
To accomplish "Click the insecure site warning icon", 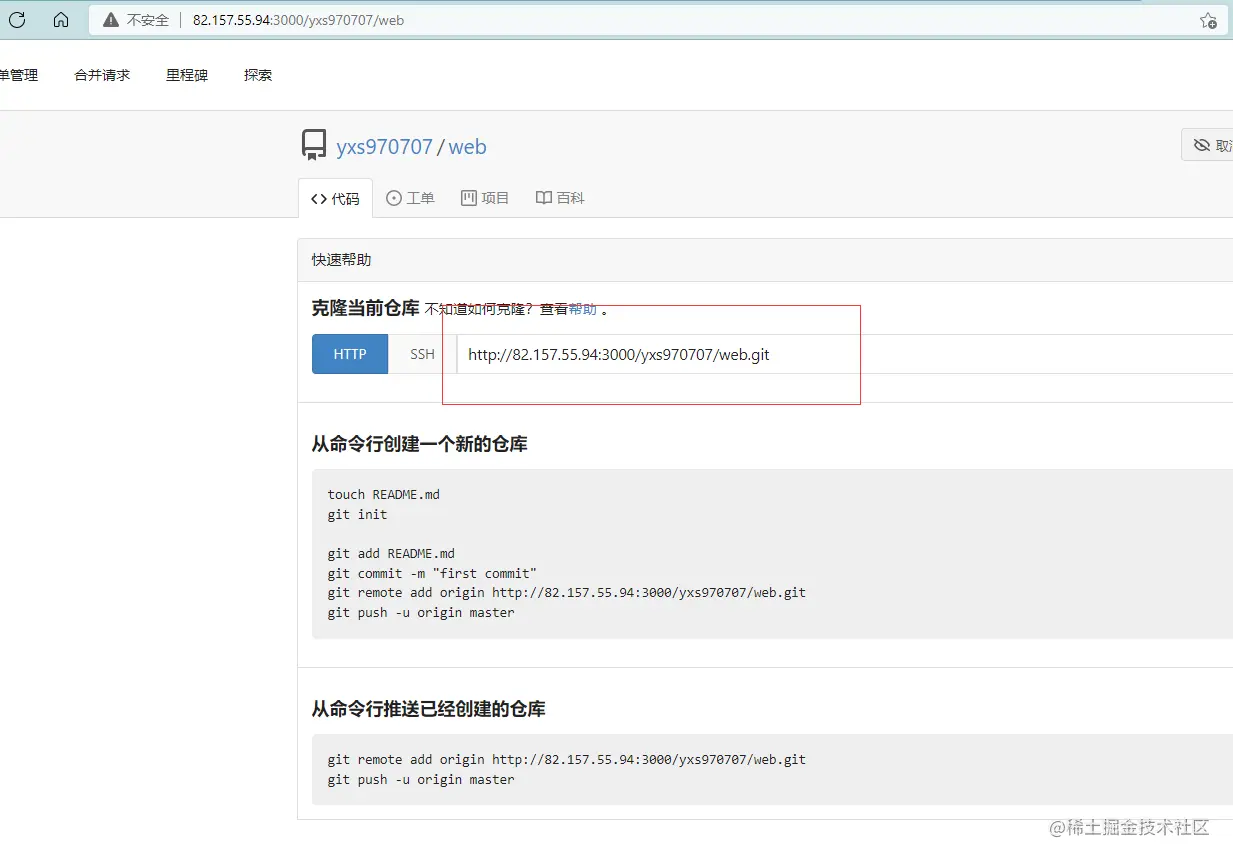I will (111, 20).
